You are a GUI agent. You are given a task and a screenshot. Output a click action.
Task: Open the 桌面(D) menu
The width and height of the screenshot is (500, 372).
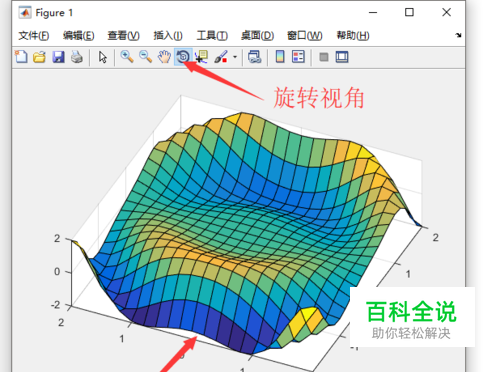tap(257, 35)
